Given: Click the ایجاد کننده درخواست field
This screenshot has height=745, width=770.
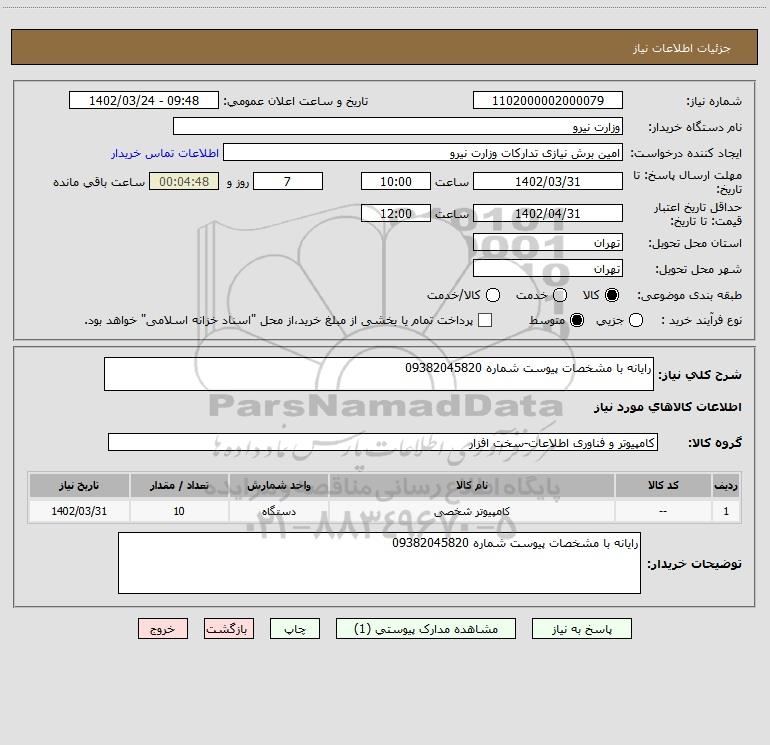Looking at the screenshot, I should [x=423, y=152].
